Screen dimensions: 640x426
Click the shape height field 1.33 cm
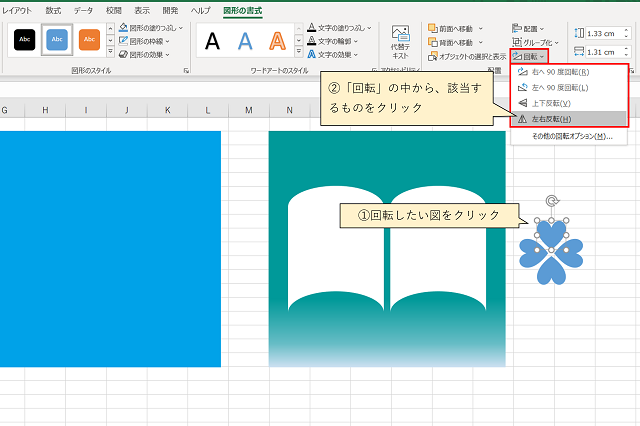[603, 33]
